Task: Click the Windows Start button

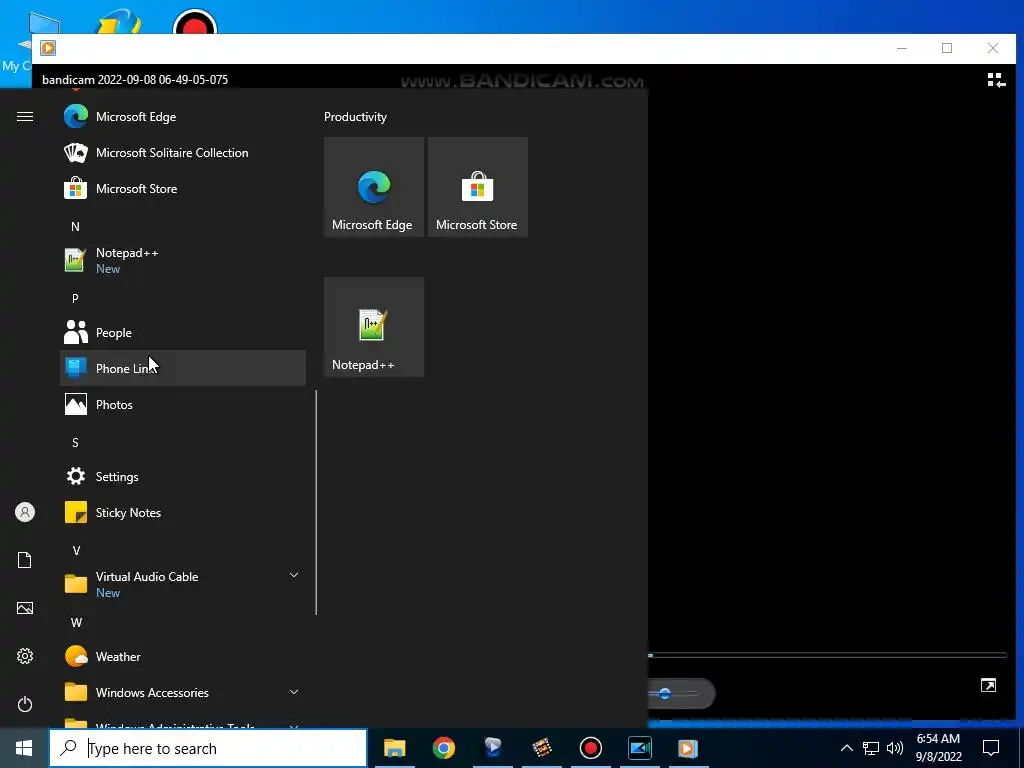Action: pyautogui.click(x=24, y=748)
